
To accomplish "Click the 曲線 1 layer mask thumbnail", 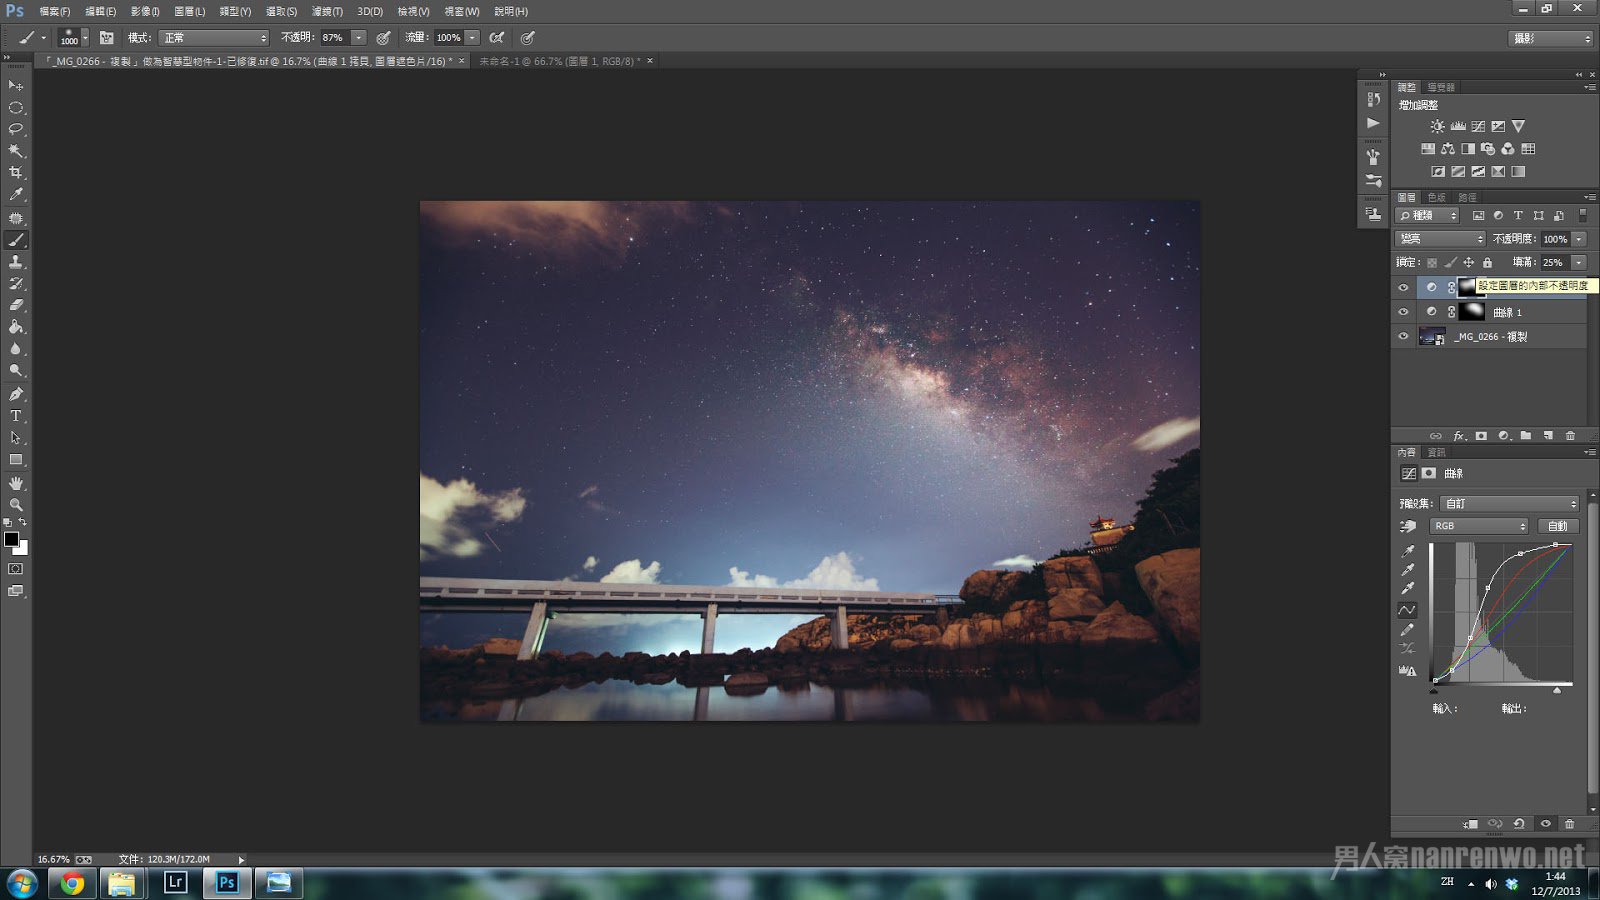I will [1471, 312].
